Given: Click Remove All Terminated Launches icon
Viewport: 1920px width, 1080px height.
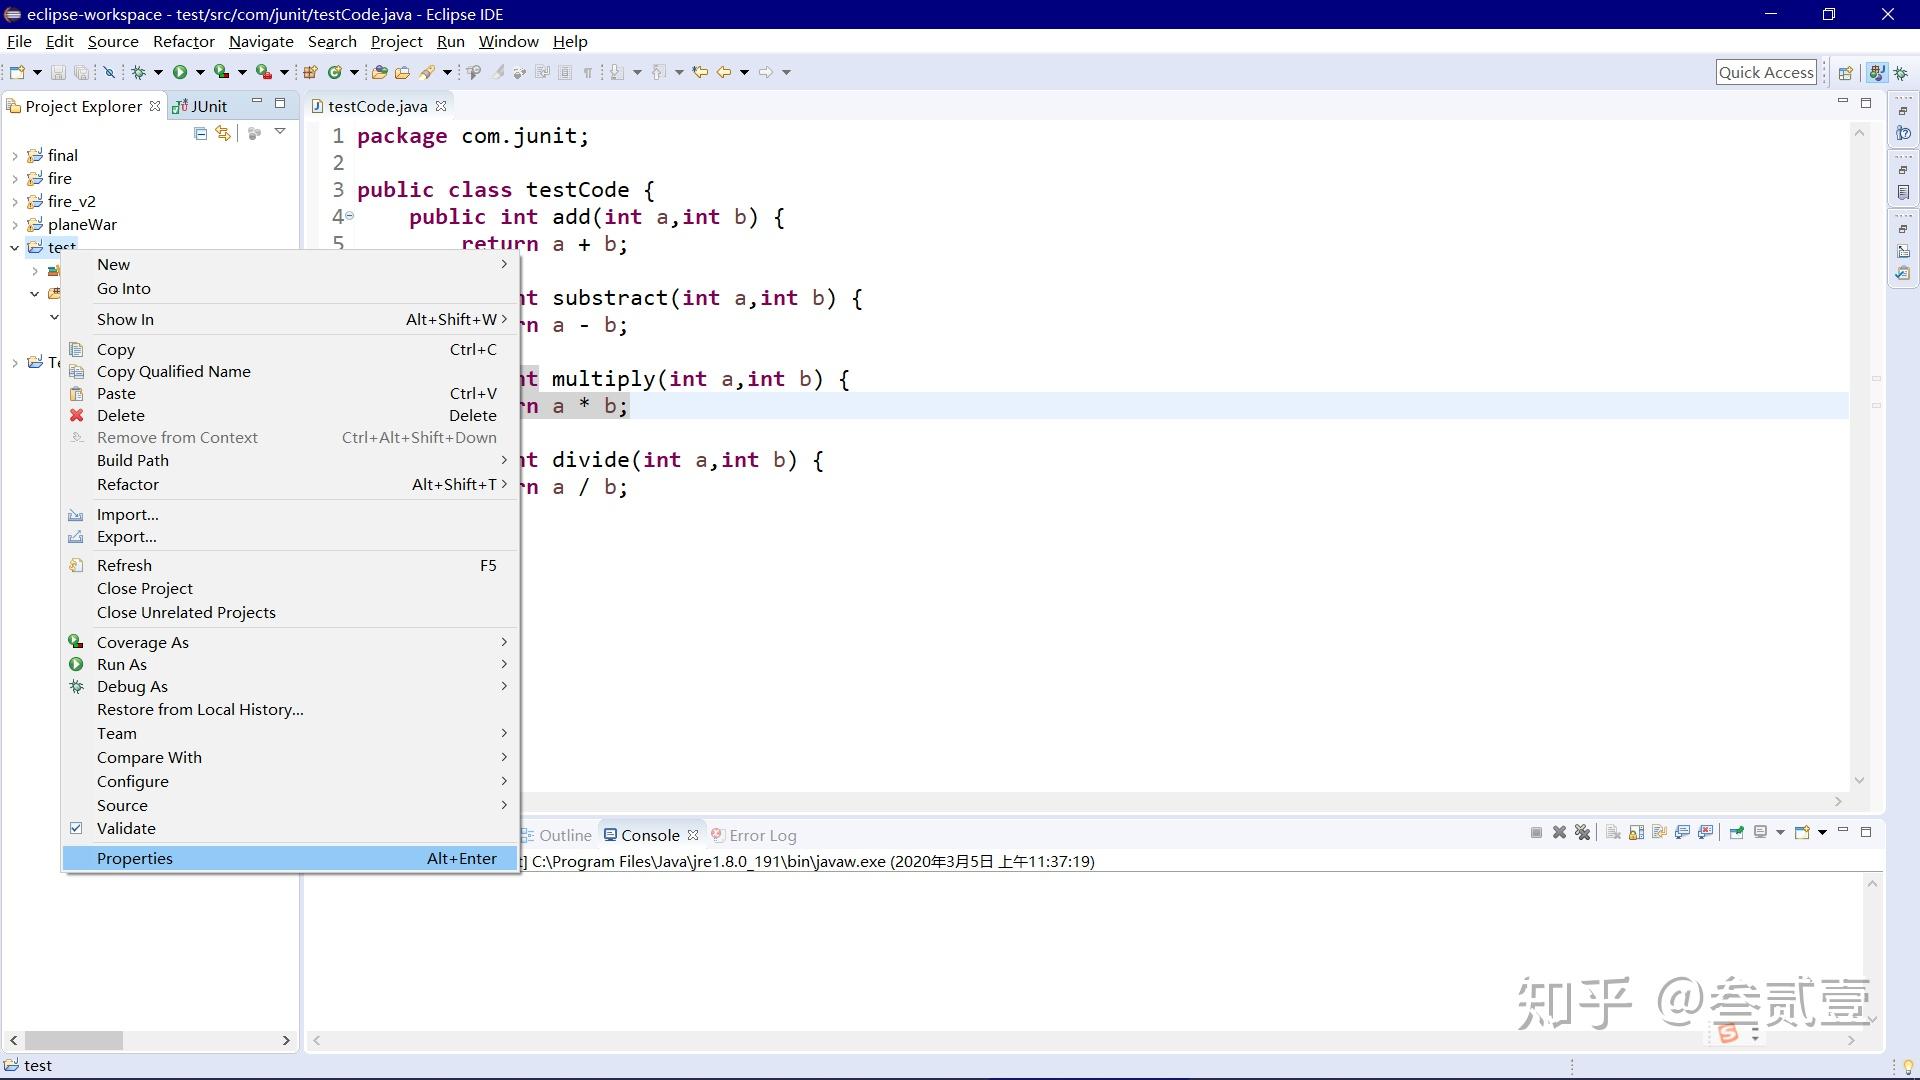Looking at the screenshot, I should [1582, 833].
